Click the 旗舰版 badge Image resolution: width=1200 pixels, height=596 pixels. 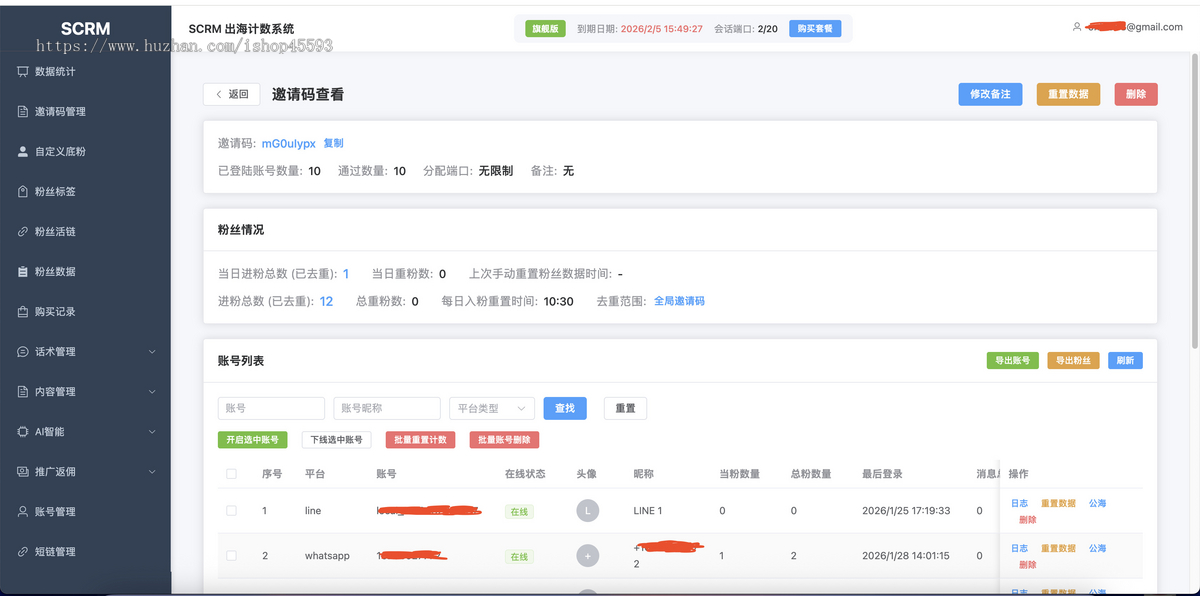pos(546,29)
